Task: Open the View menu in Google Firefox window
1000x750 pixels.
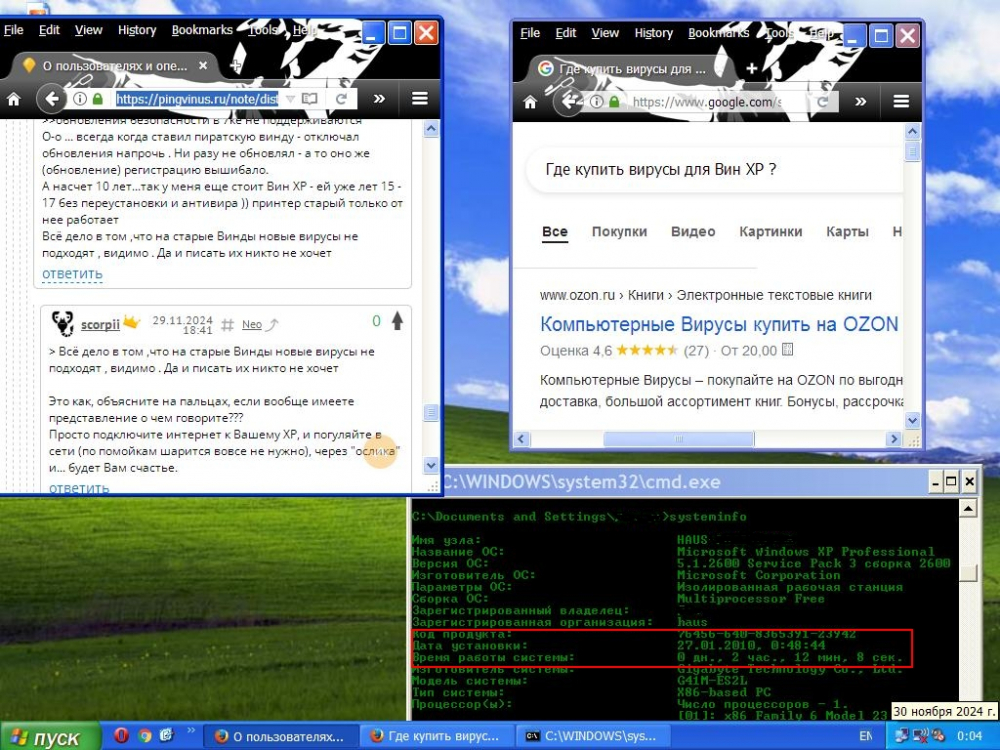Action: (x=605, y=33)
